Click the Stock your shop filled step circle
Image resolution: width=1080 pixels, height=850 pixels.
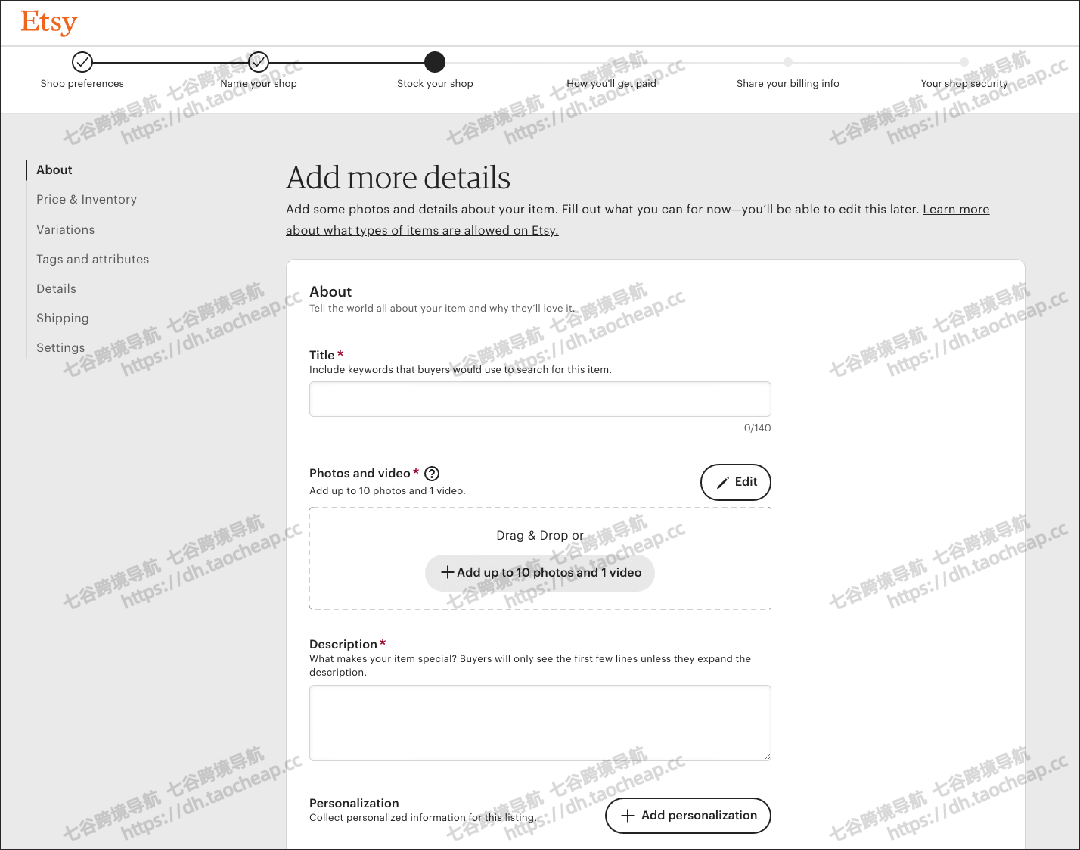pyautogui.click(x=435, y=62)
